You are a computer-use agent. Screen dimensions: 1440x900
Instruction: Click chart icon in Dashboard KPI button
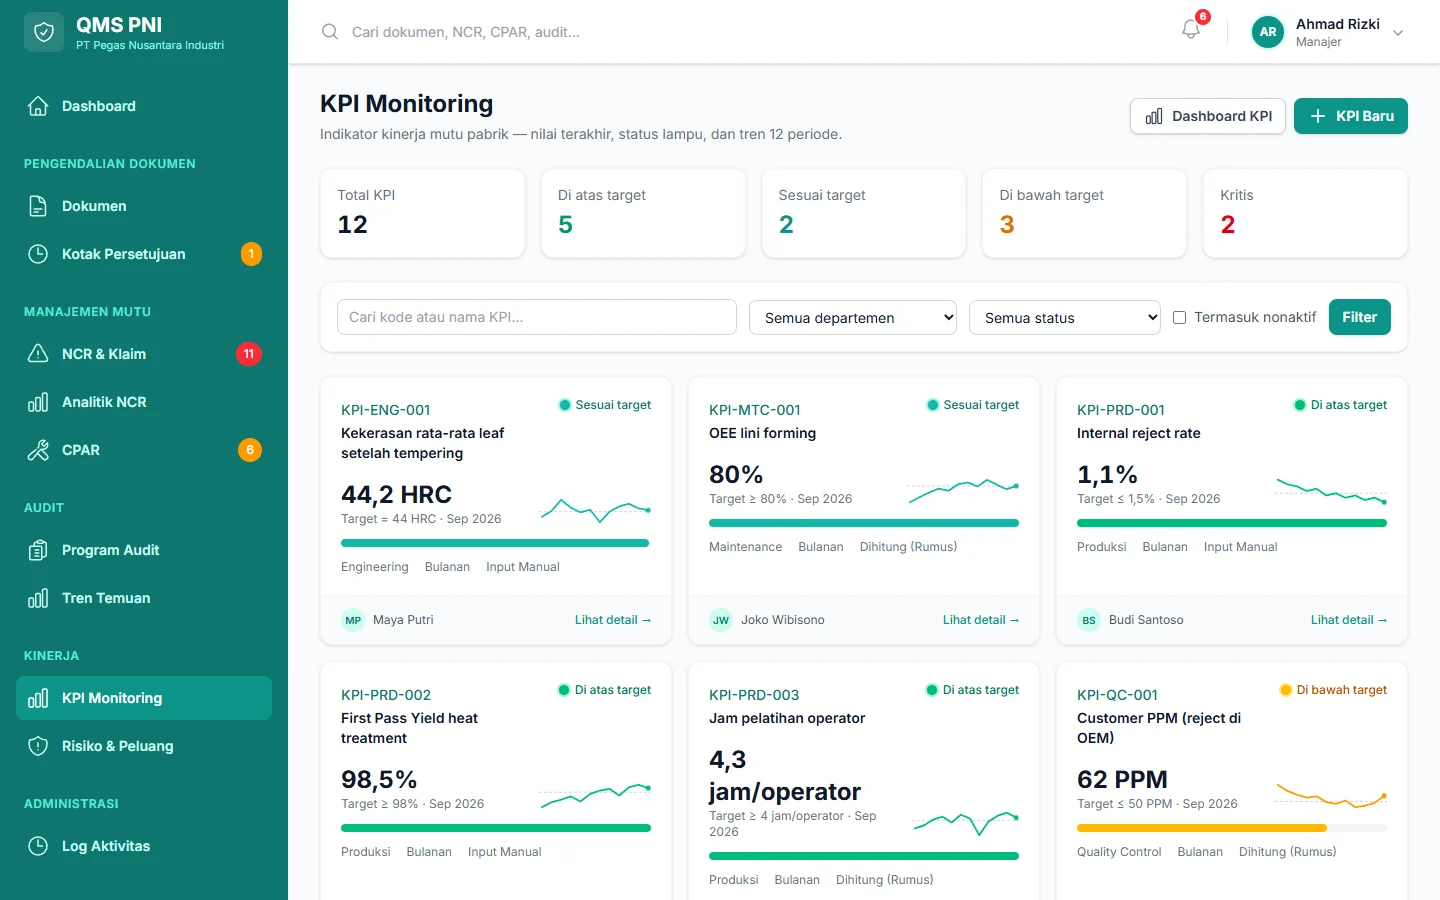tap(1154, 116)
